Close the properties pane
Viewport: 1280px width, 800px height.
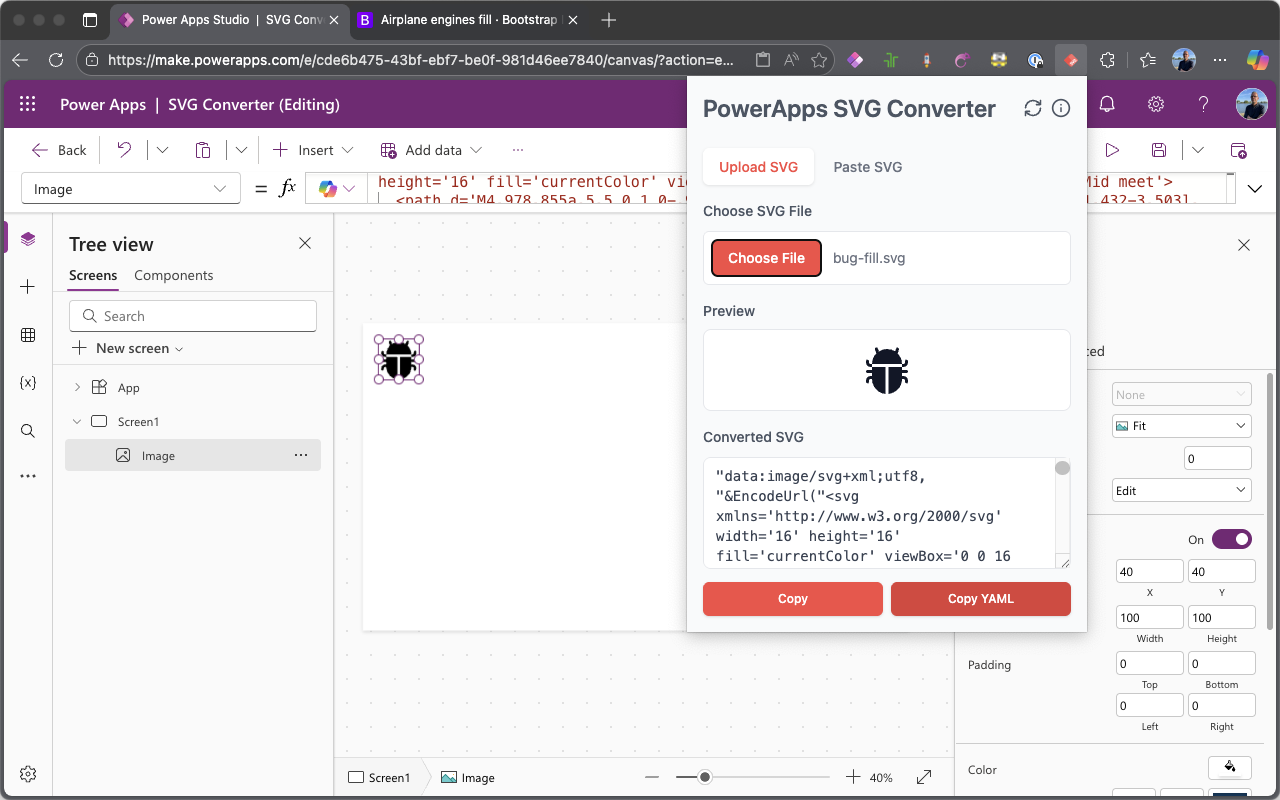[x=1244, y=244]
